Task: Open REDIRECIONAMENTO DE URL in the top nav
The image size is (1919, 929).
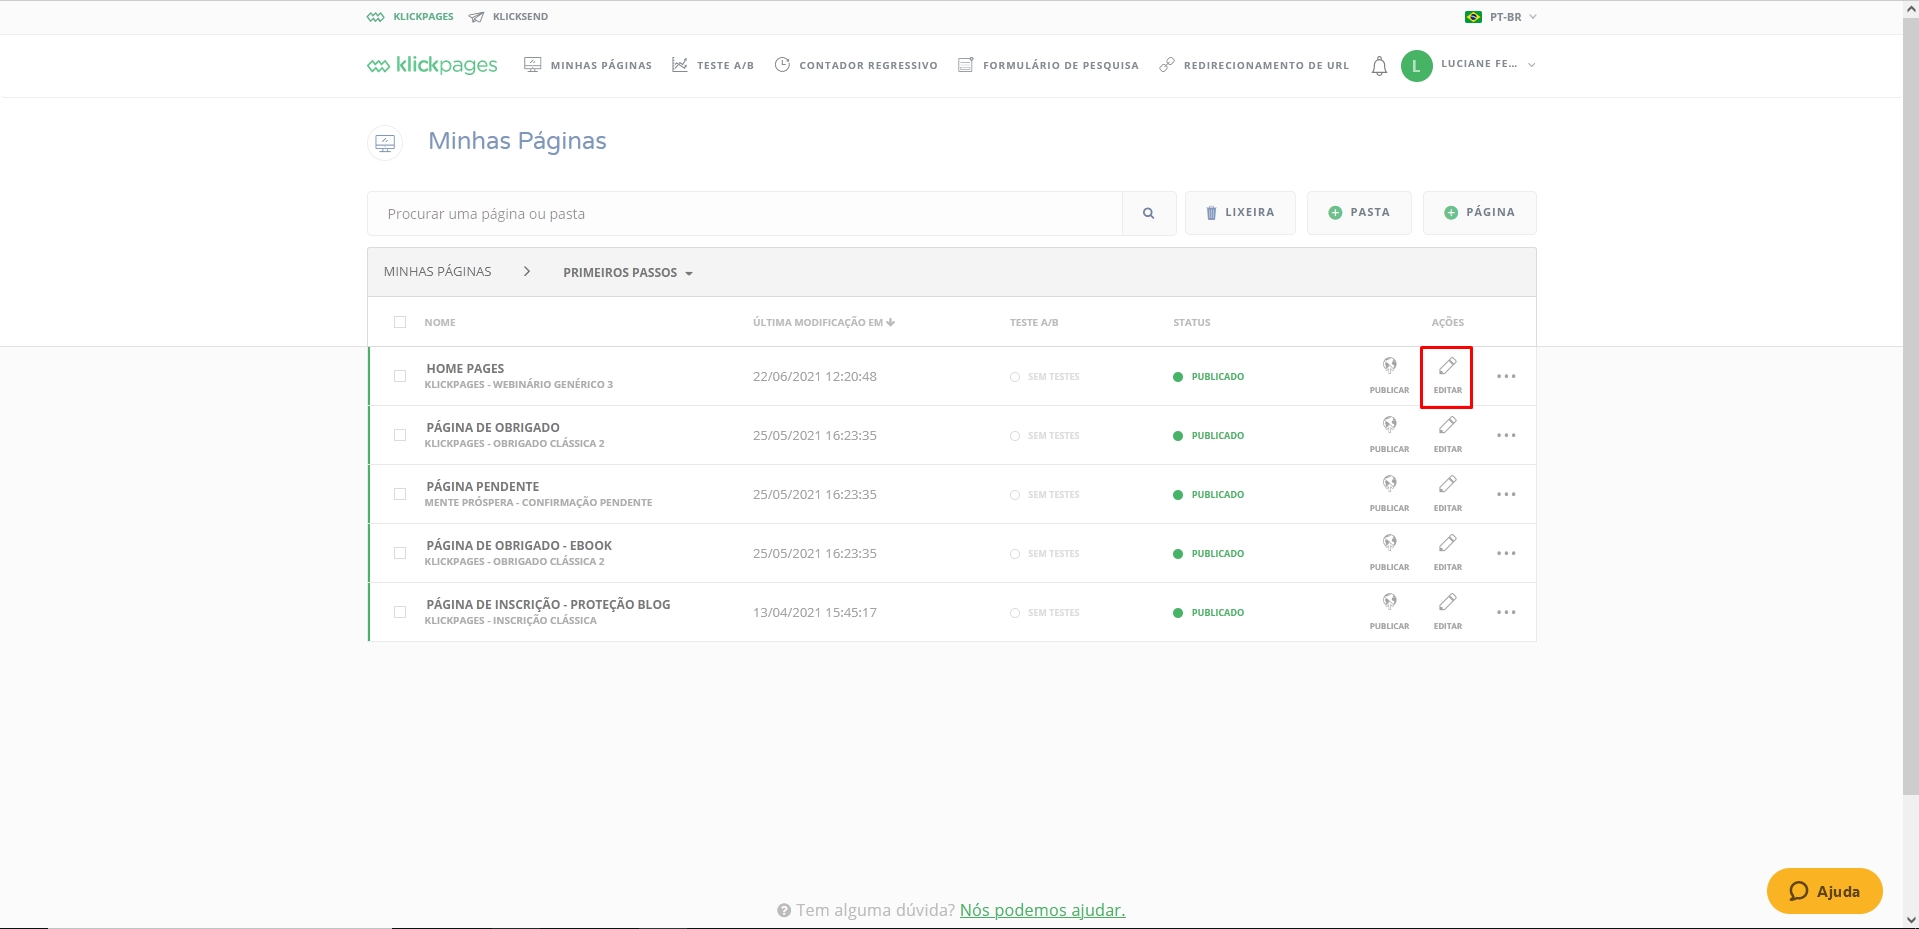Action: (1254, 65)
